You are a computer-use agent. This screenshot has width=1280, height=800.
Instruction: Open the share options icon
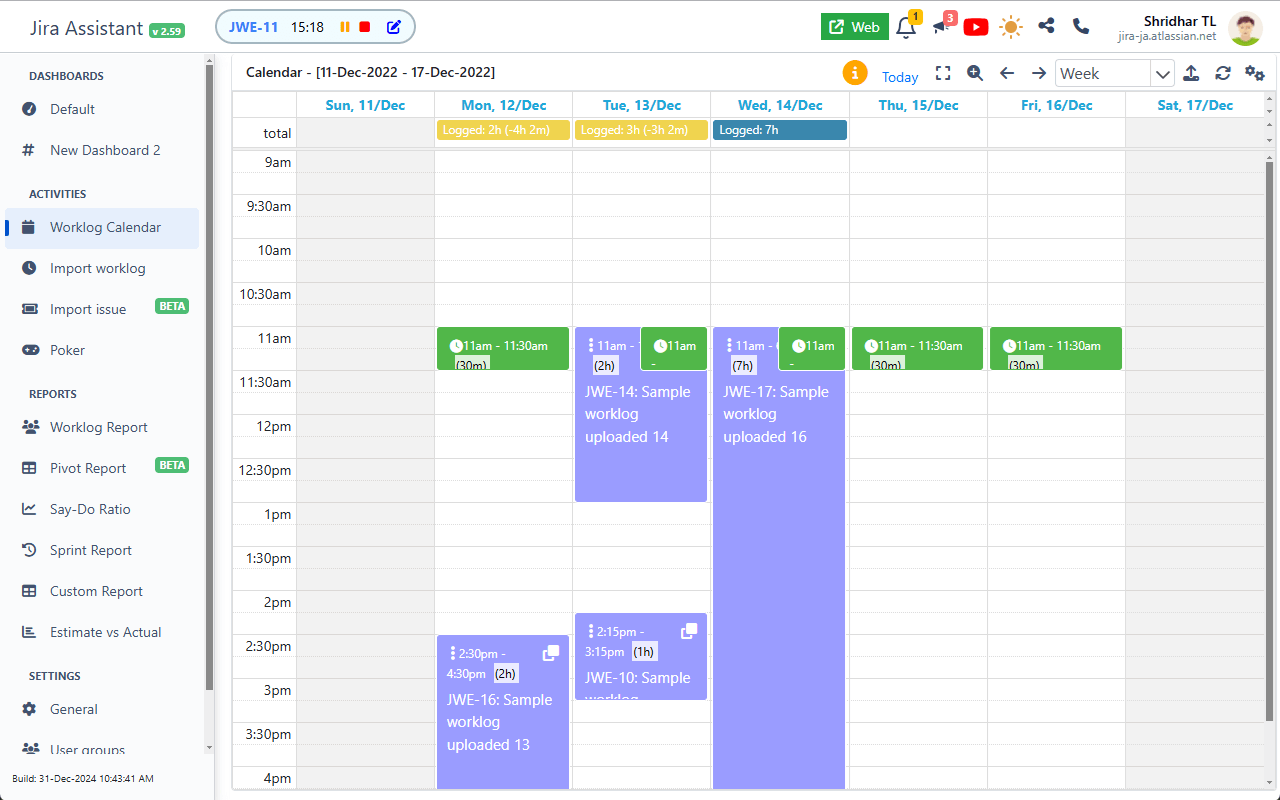[x=1046, y=27]
